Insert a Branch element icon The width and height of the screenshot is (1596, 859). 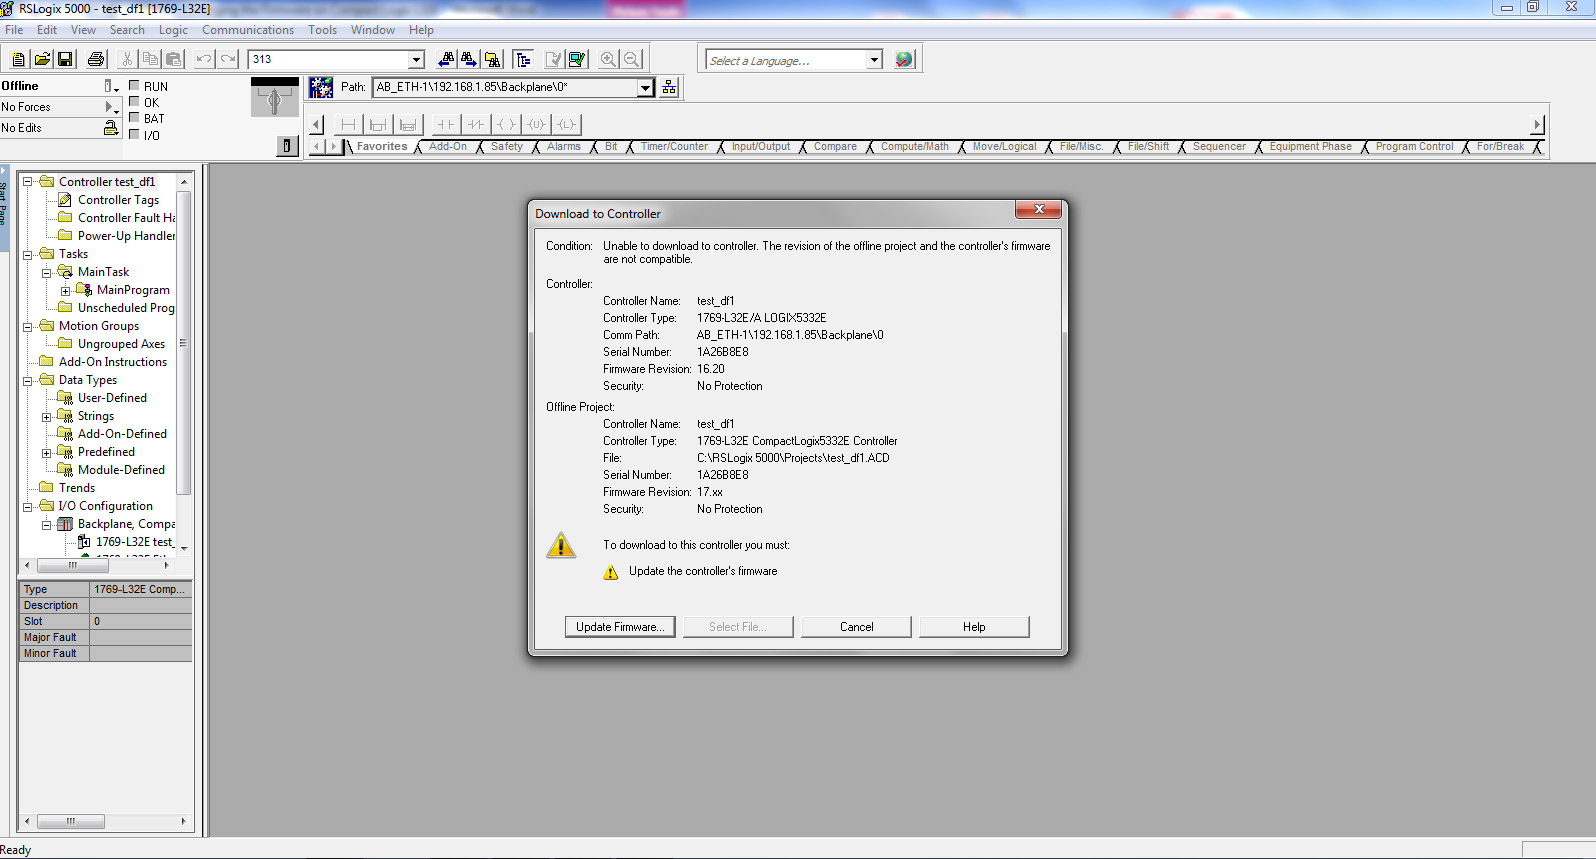pyautogui.click(x=378, y=125)
